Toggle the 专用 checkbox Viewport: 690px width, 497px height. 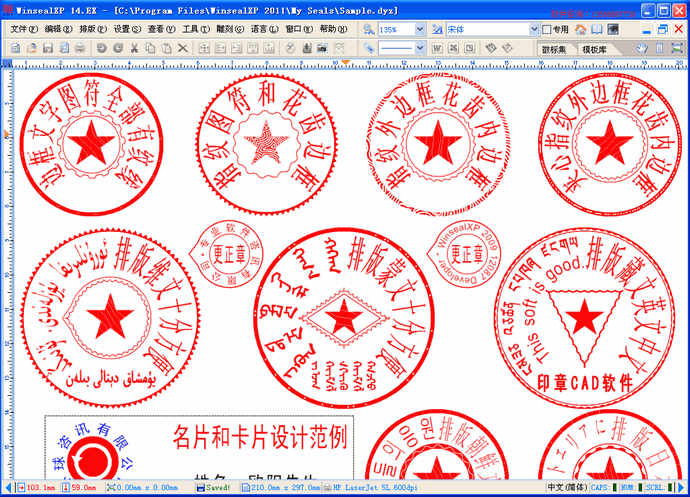tap(547, 29)
